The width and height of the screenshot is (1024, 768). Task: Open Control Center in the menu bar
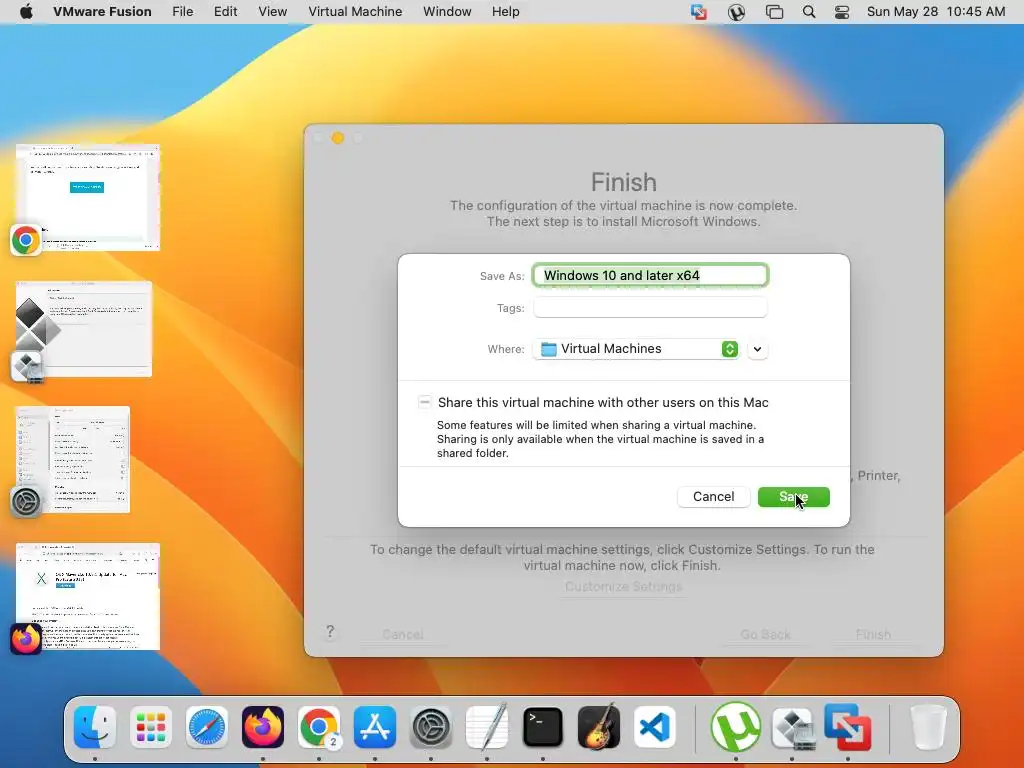[x=842, y=12]
